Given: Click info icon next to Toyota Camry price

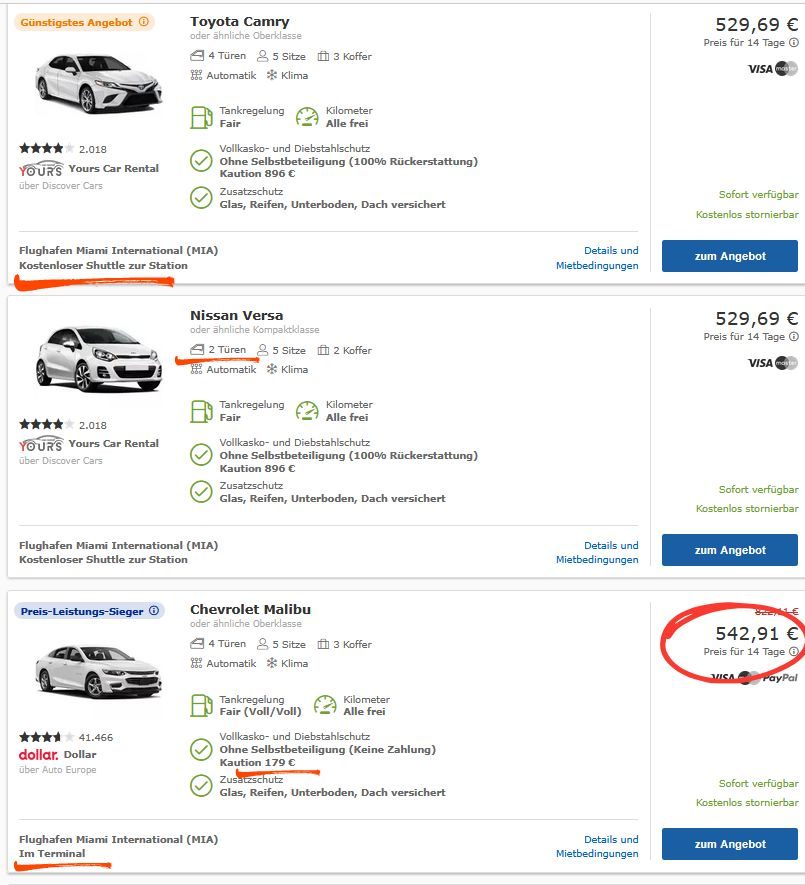Looking at the screenshot, I should coord(794,43).
